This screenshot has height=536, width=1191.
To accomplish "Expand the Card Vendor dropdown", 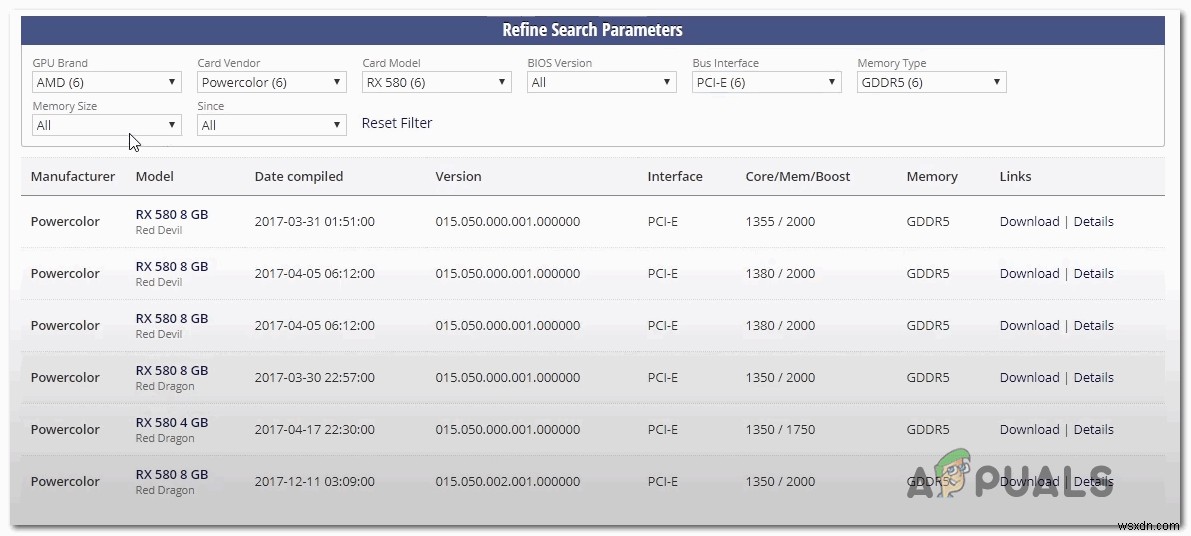I will 271,82.
